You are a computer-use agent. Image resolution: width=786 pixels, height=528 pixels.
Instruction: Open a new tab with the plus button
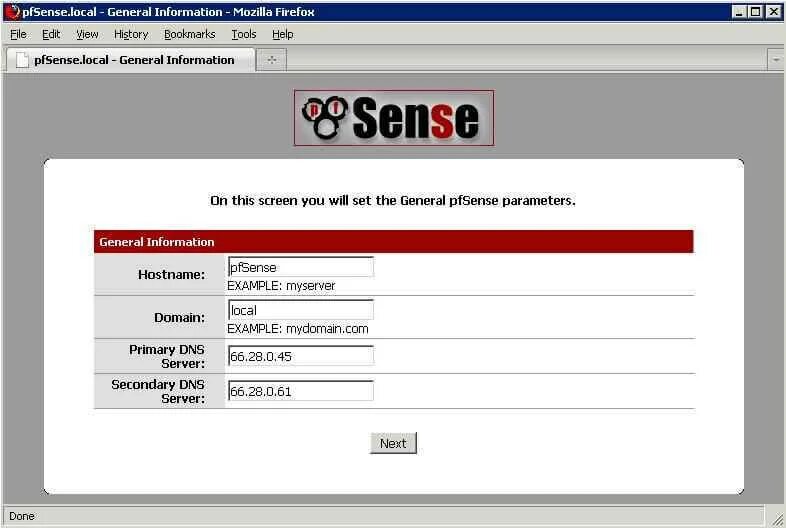(x=271, y=60)
